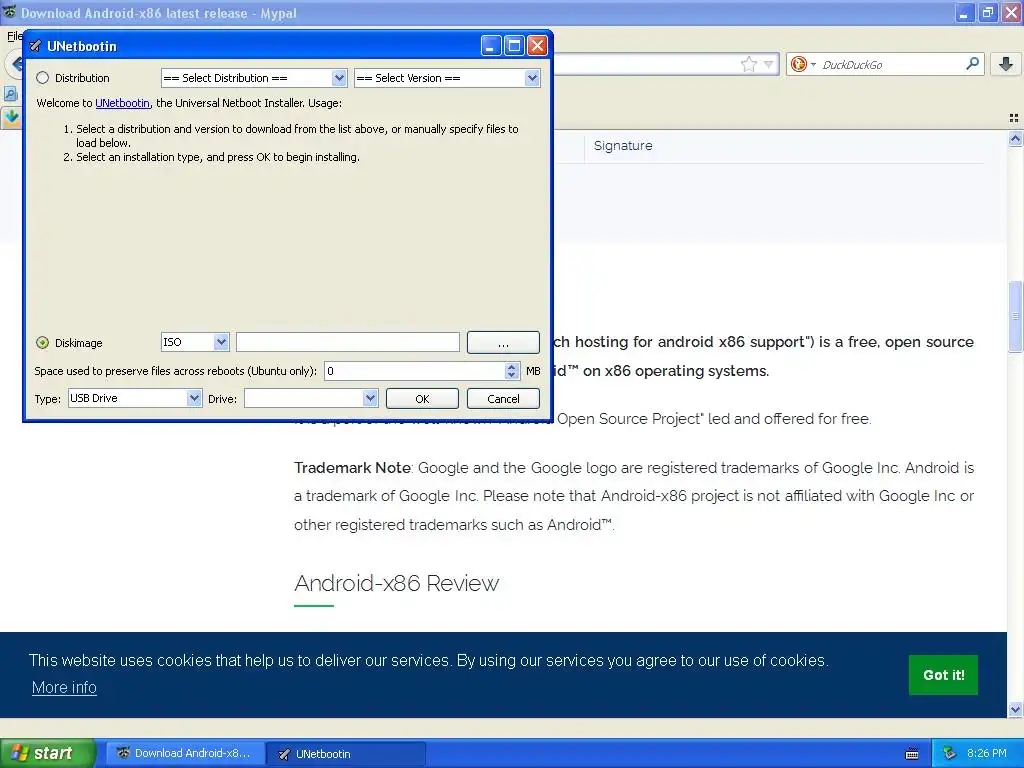Open the More info cookies link

point(64,688)
